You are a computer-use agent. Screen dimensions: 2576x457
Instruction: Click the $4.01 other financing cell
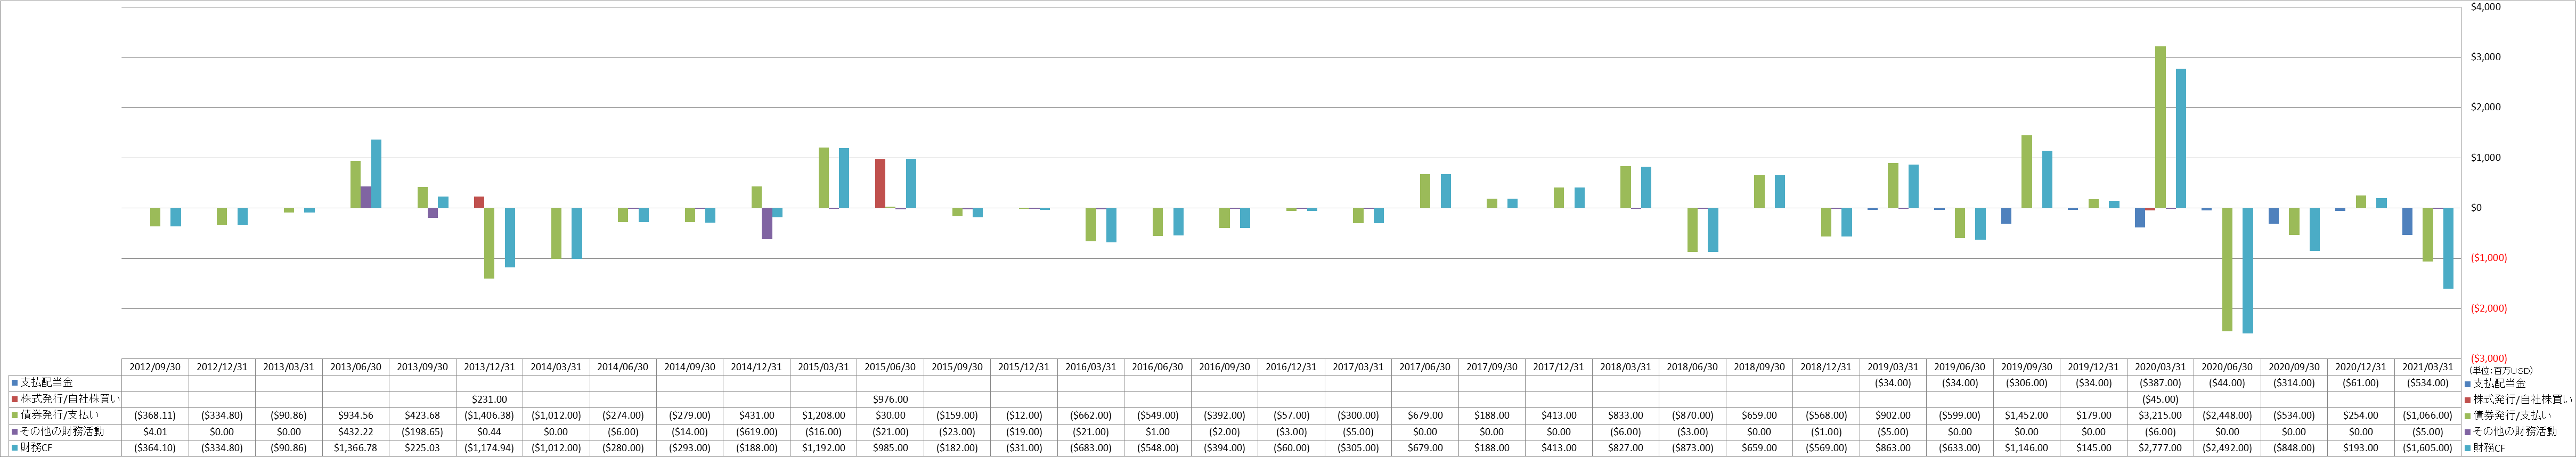click(155, 432)
